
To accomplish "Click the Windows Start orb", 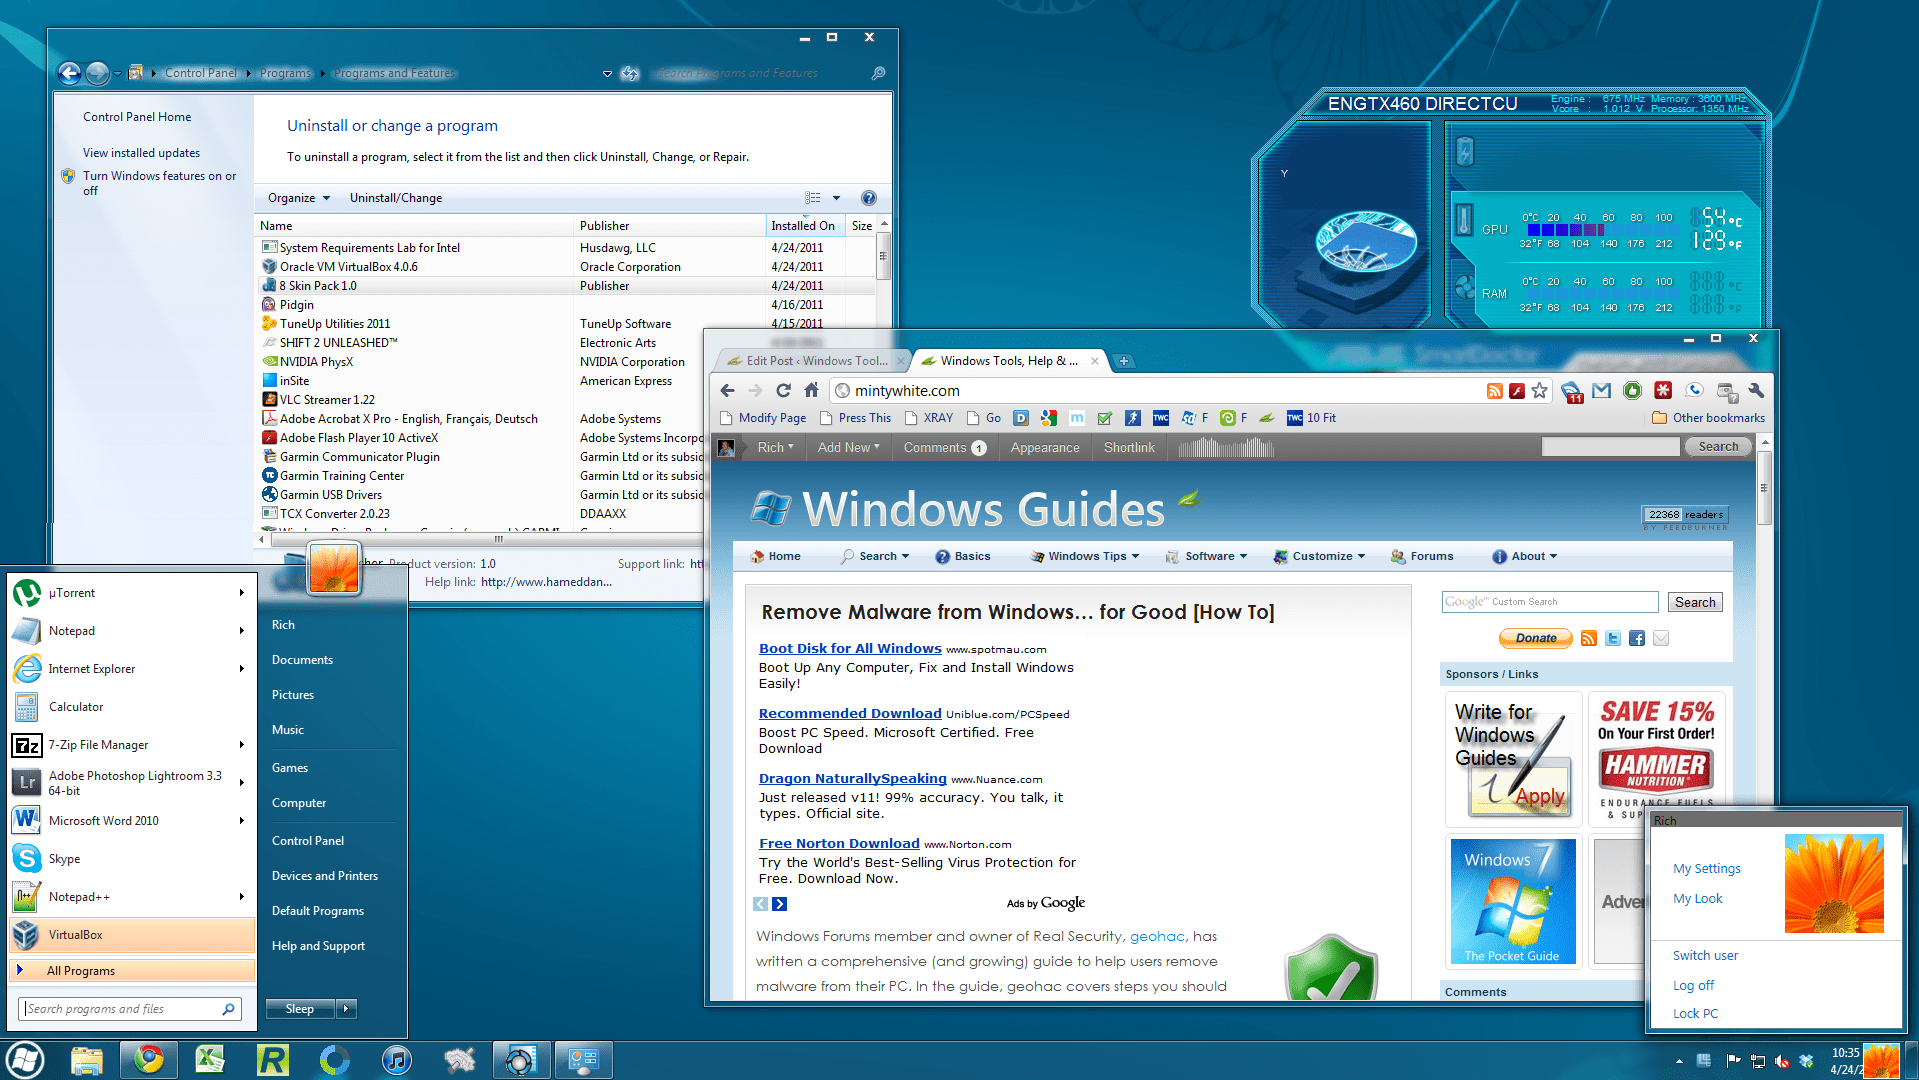I will (25, 1059).
